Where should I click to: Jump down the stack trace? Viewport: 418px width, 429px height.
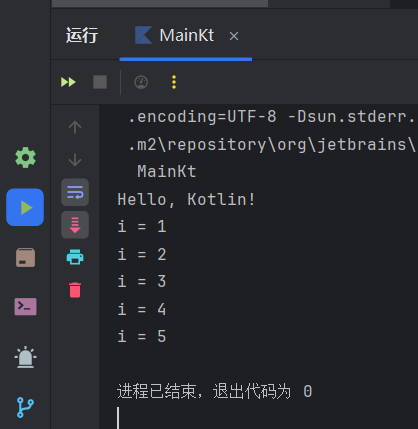[75, 160]
